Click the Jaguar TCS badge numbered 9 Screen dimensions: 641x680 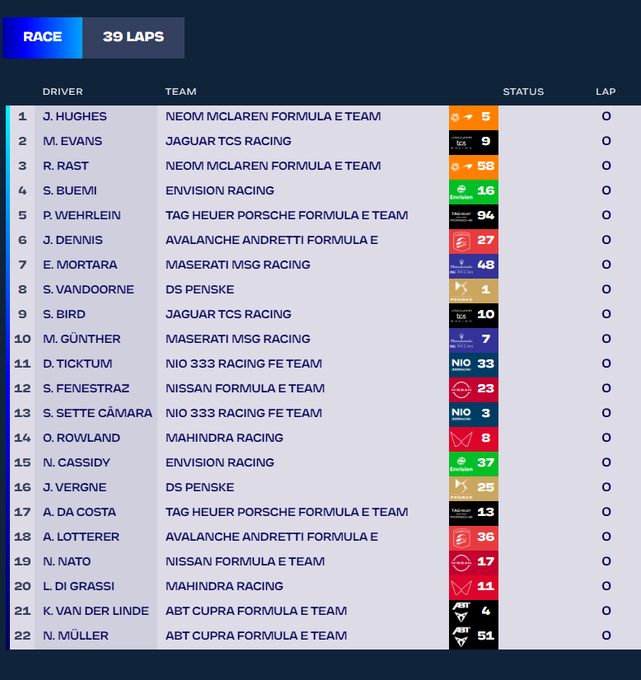[474, 142]
